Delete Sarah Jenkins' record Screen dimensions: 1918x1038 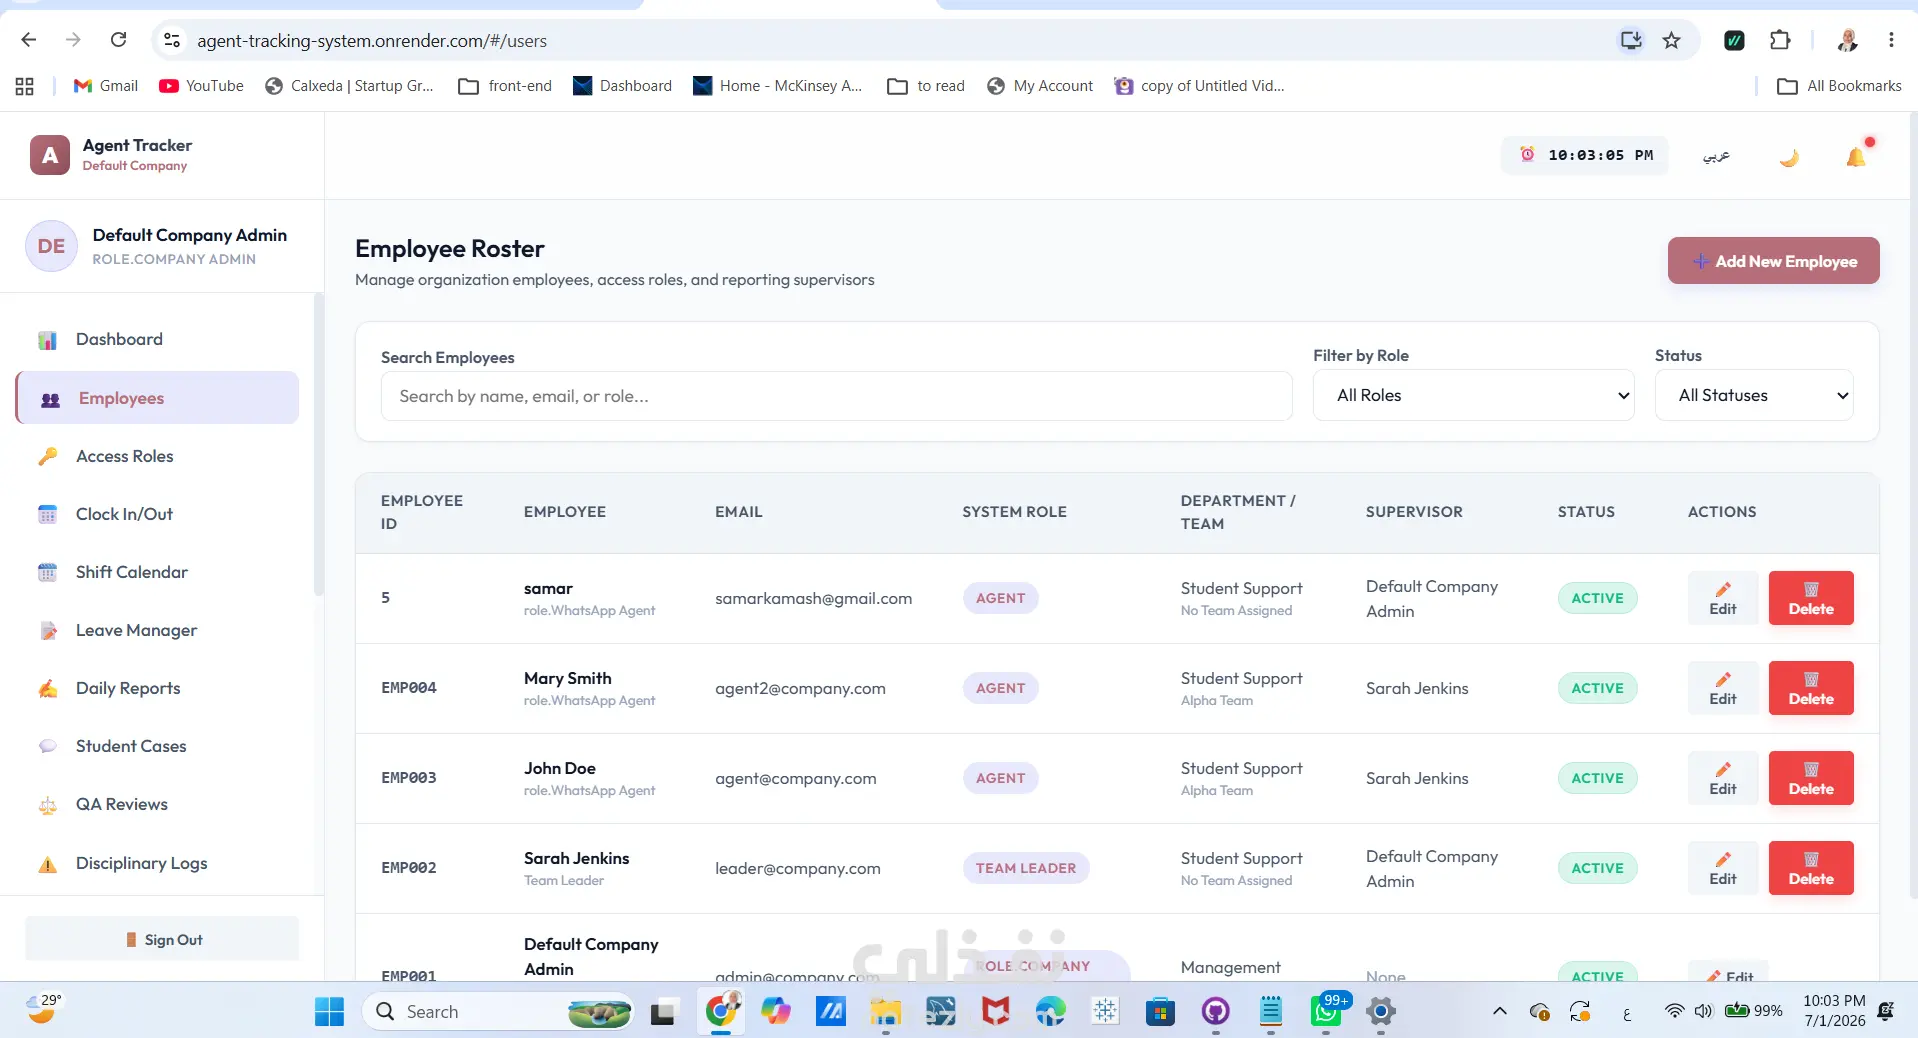pos(1810,868)
